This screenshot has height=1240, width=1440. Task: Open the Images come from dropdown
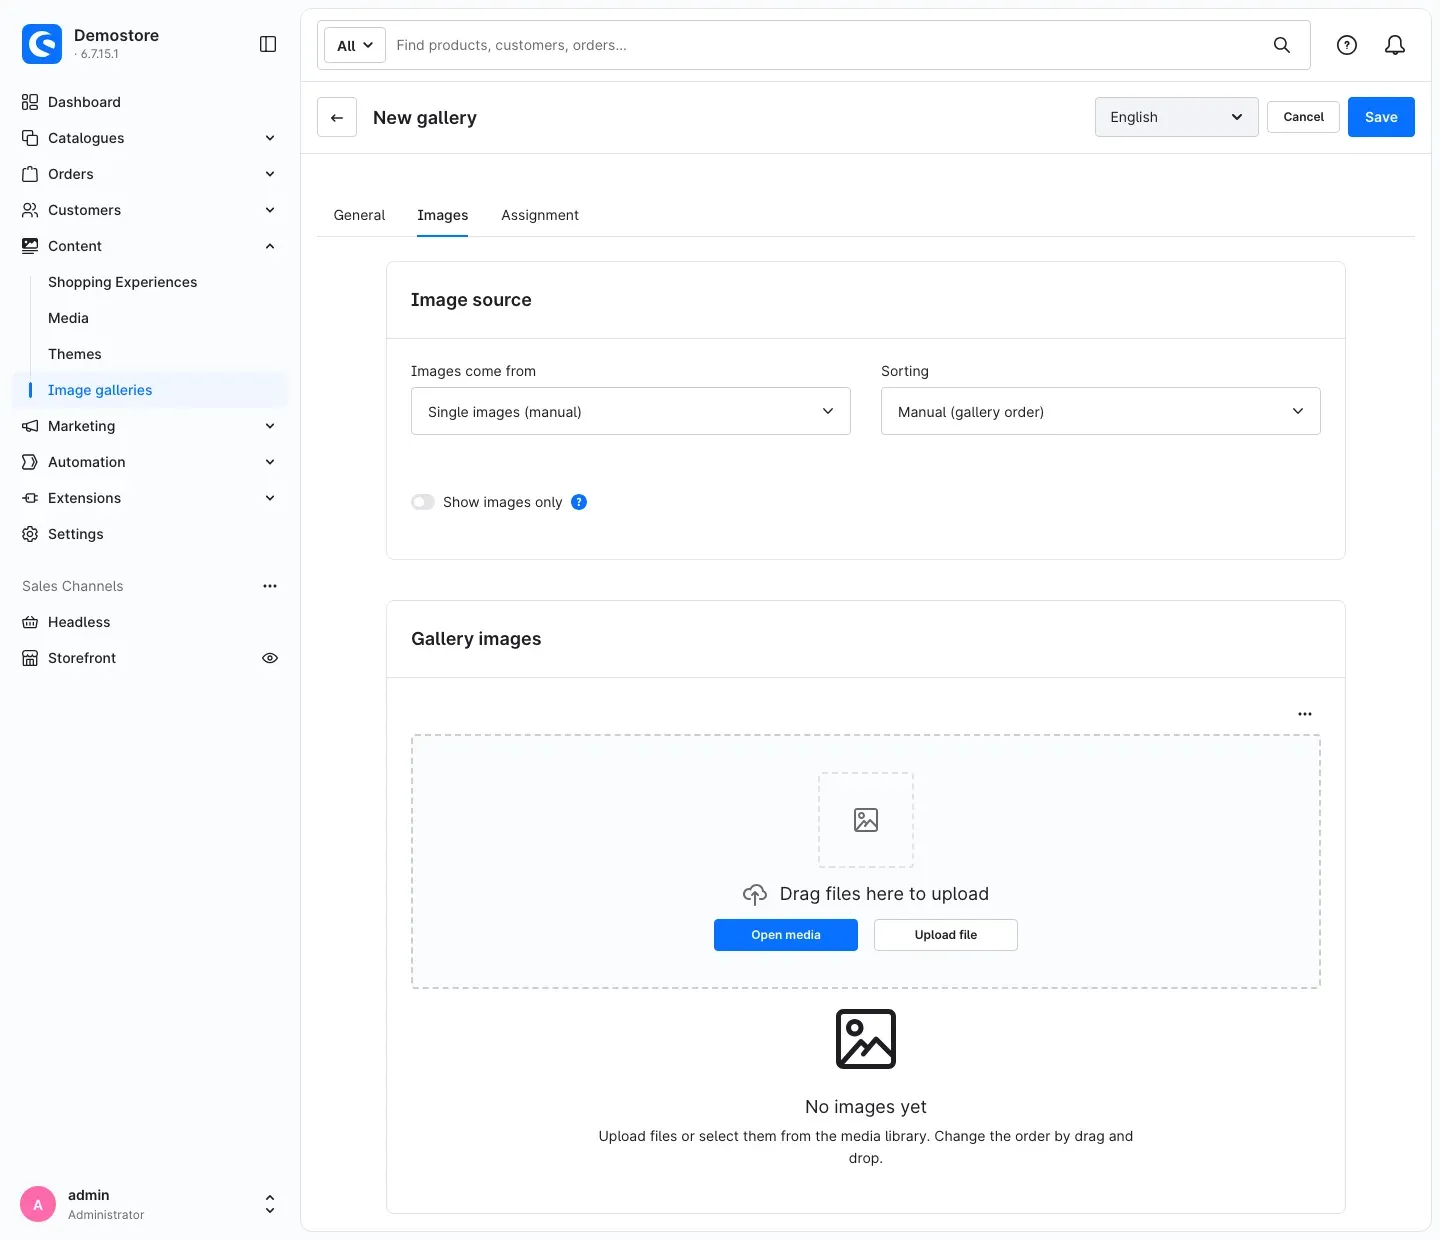(x=631, y=411)
